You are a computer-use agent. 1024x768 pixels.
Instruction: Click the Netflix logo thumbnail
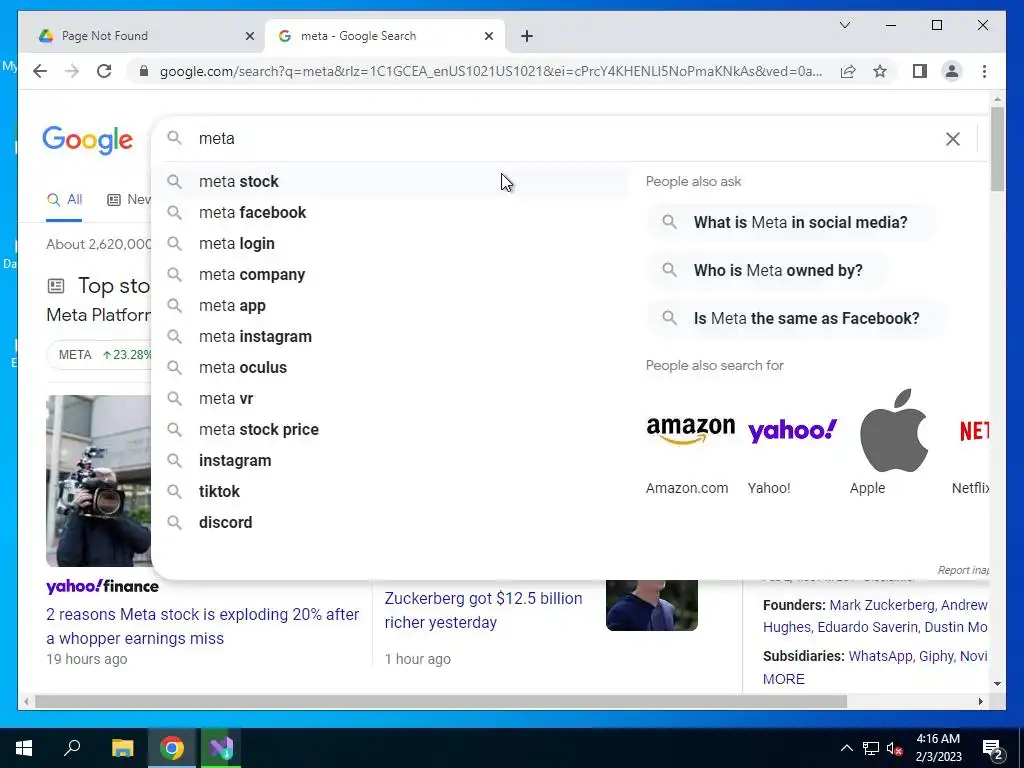[973, 430]
